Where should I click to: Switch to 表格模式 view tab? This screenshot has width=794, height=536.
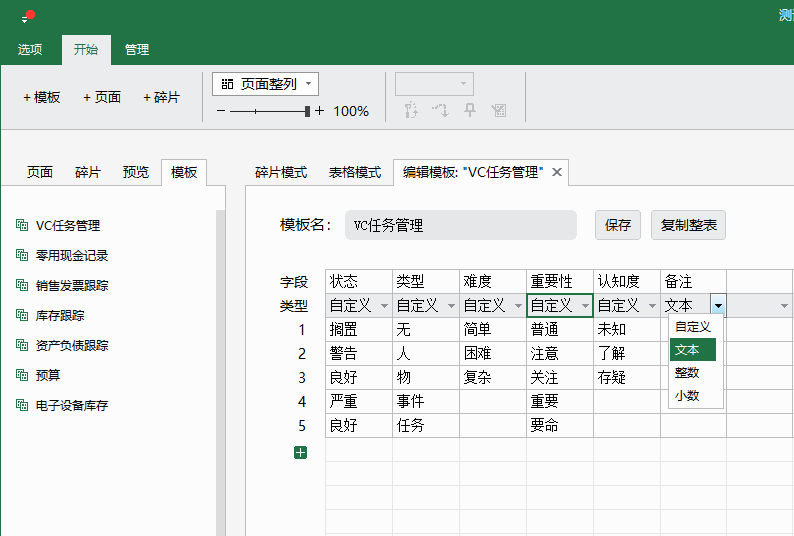click(355, 172)
